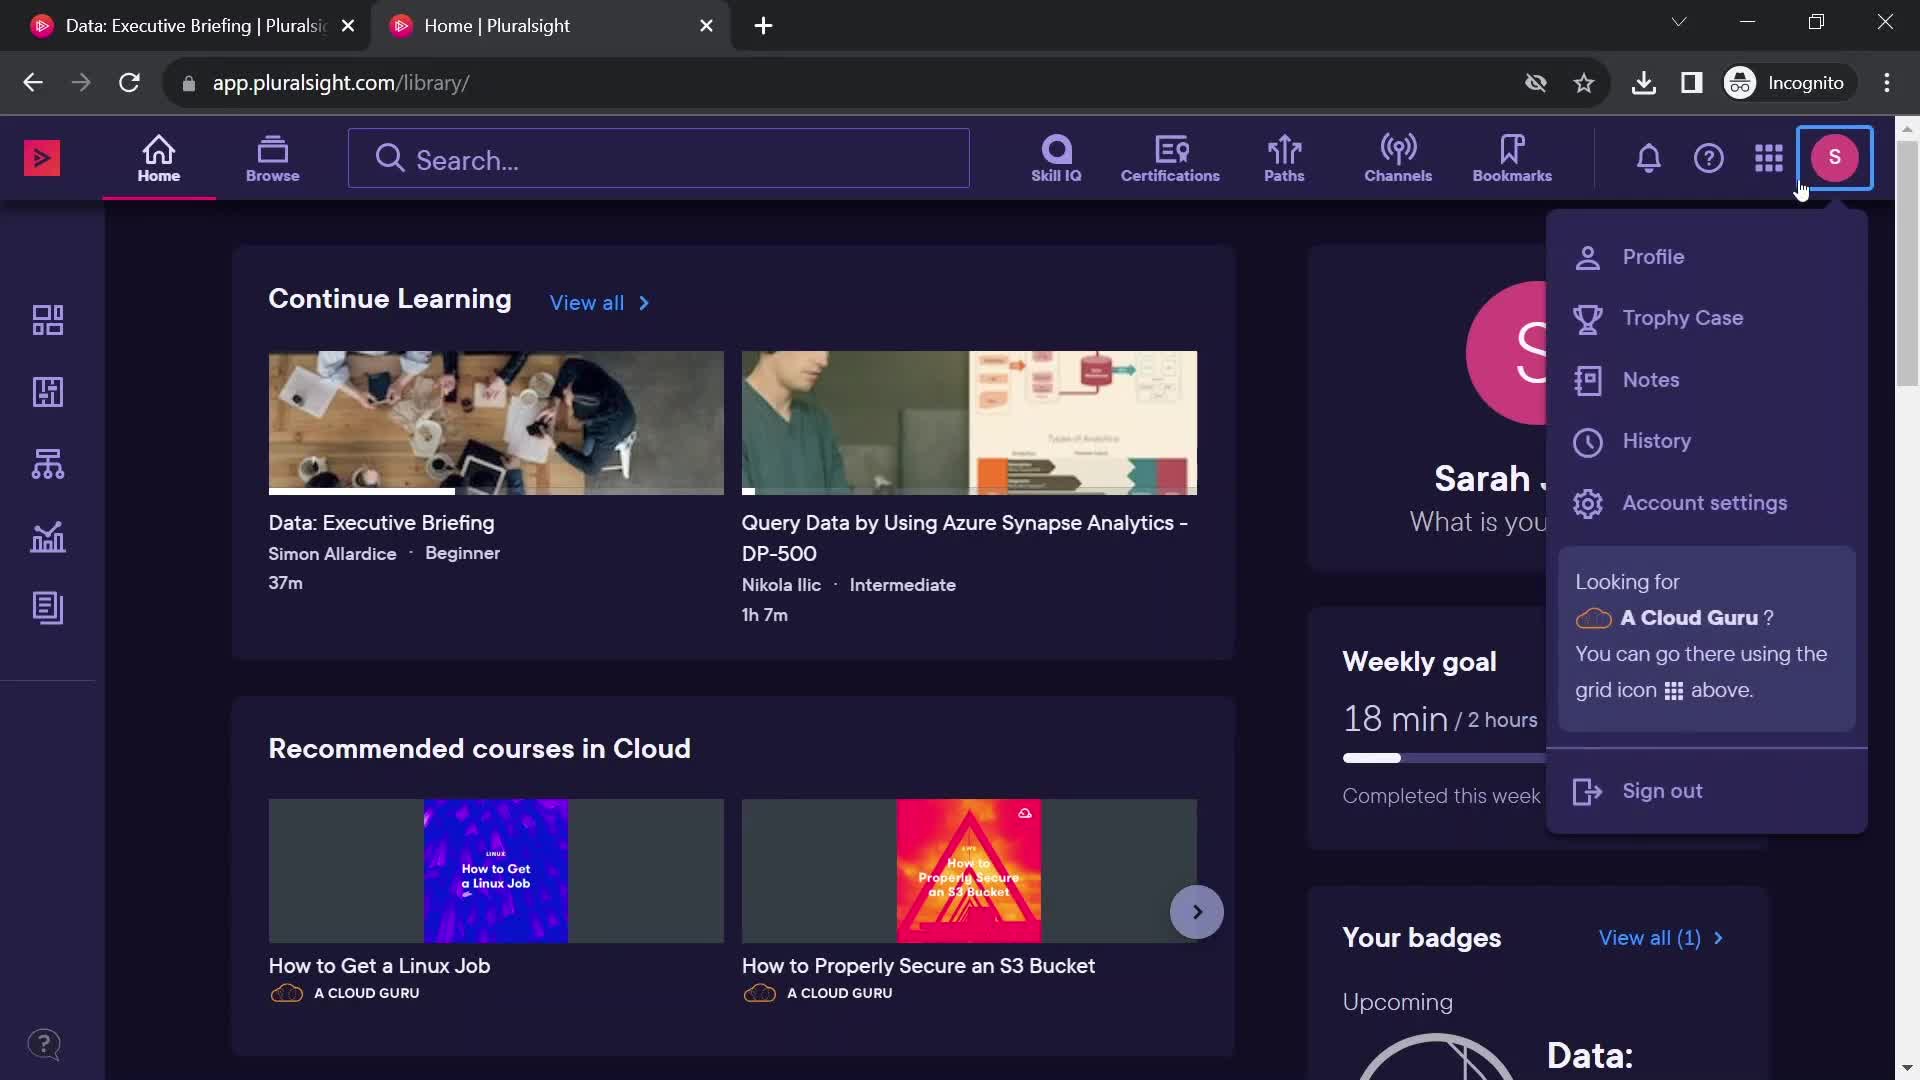Image resolution: width=1920 pixels, height=1080 pixels.
Task: Click the address bar URL
Action: [x=341, y=83]
